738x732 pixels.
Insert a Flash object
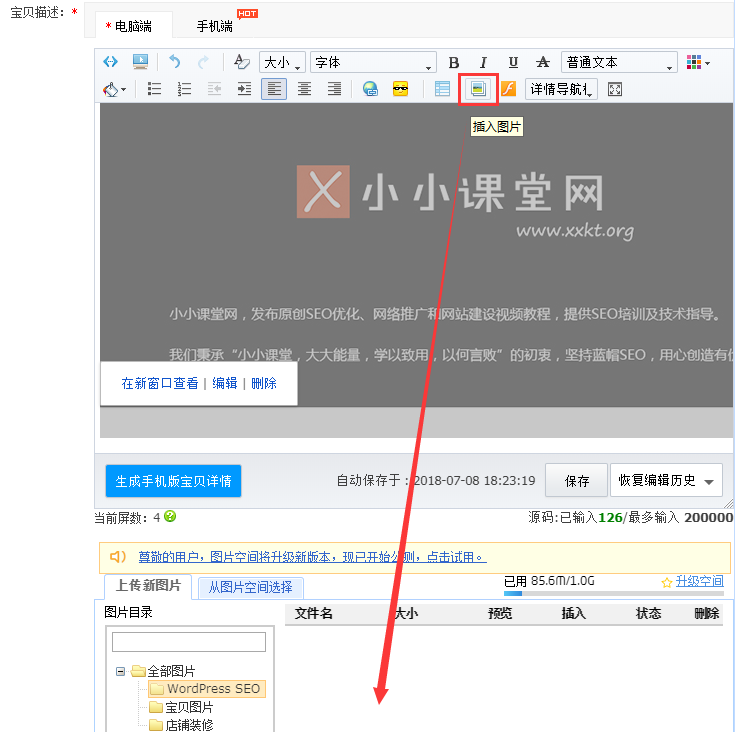508,88
